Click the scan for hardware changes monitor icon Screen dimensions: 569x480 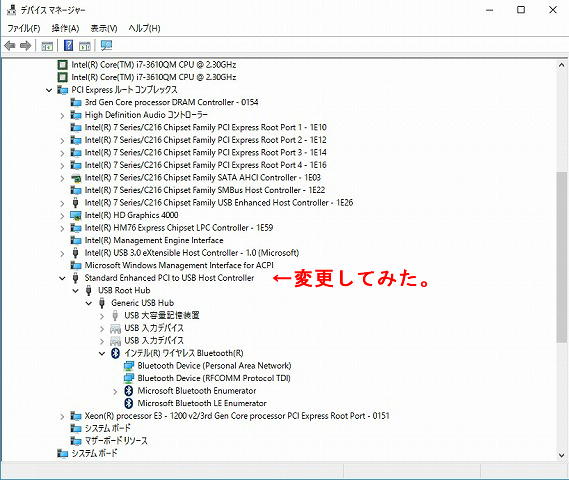coord(106,45)
